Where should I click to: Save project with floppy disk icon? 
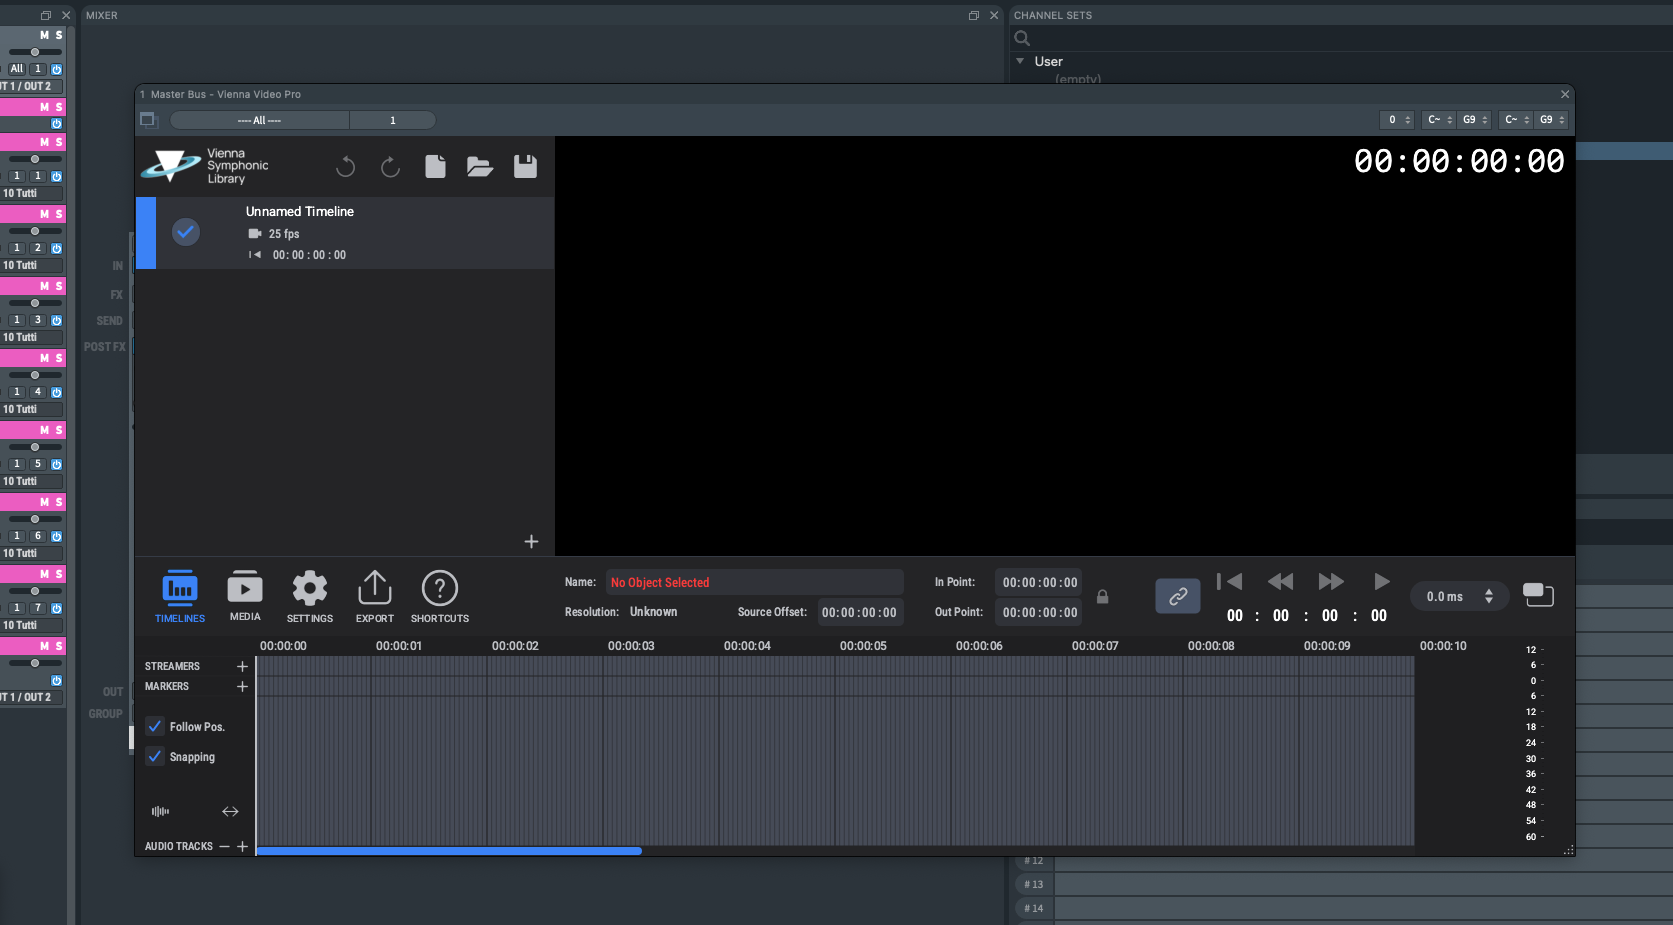click(x=525, y=167)
